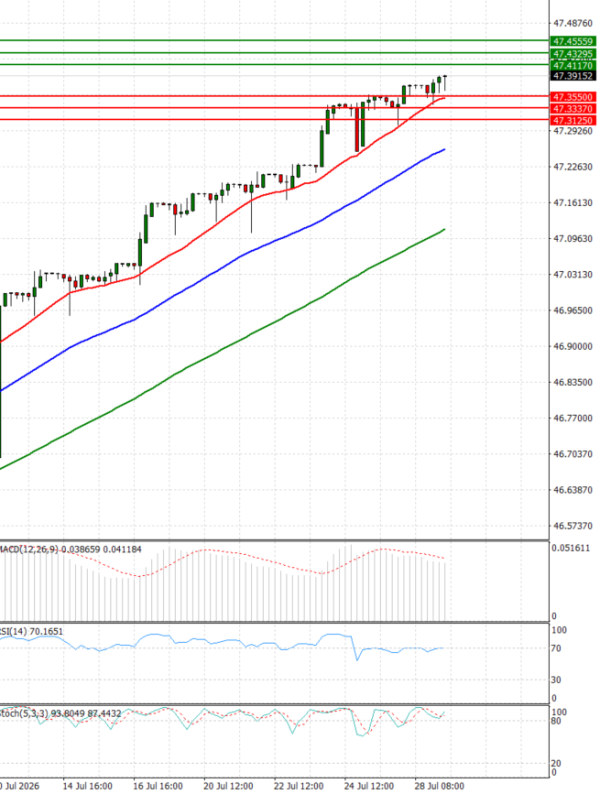Click the 20 Jul 12:00 time label
Viewport: 600px width, 794px height.
[228, 786]
